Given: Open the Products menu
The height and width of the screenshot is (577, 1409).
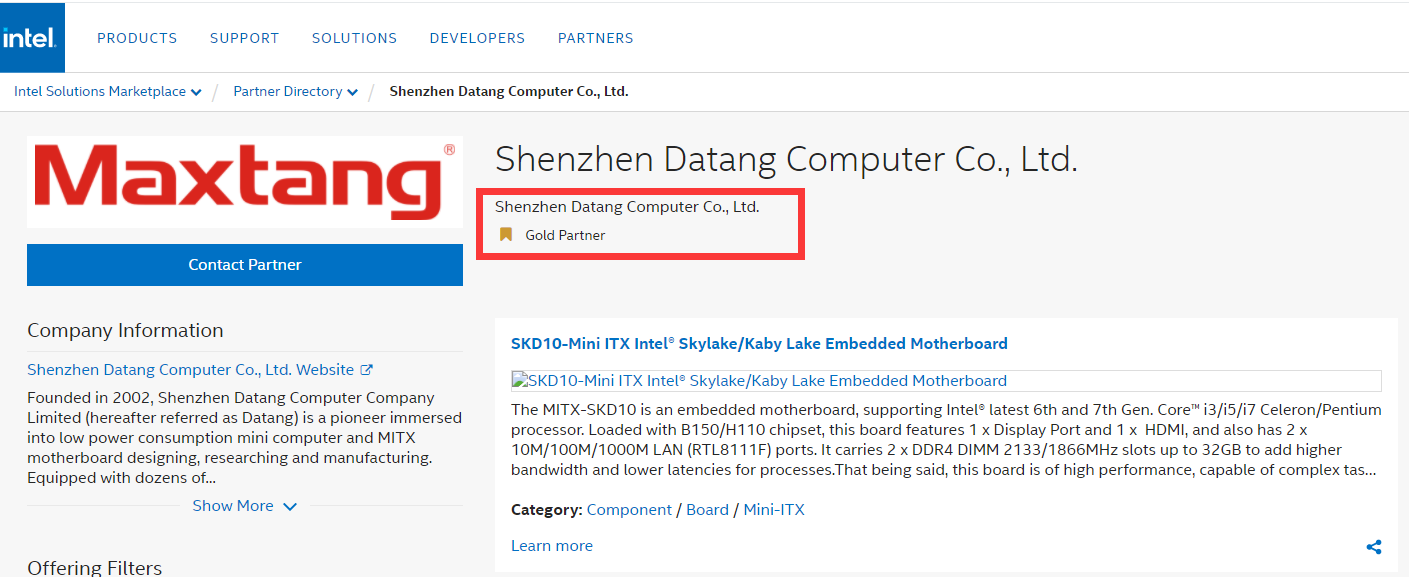Looking at the screenshot, I should (137, 38).
